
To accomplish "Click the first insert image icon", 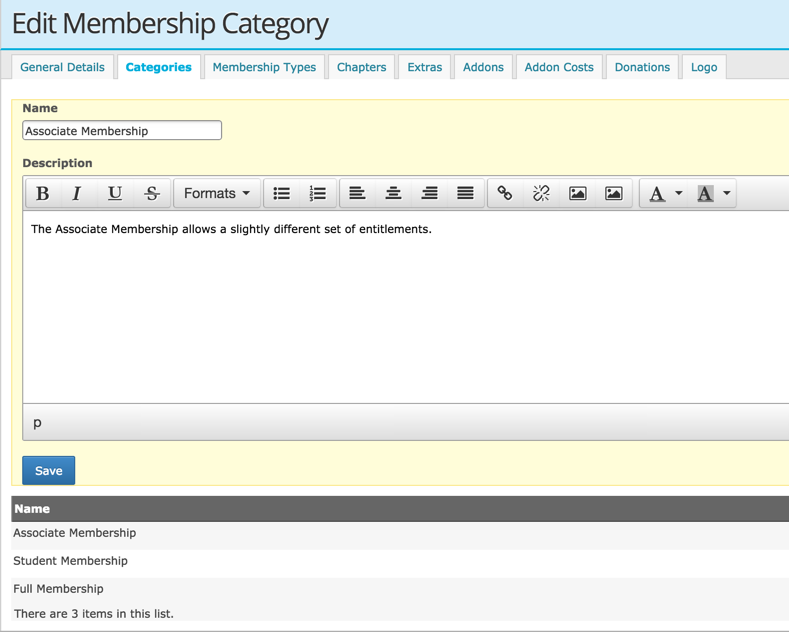I will click(578, 193).
